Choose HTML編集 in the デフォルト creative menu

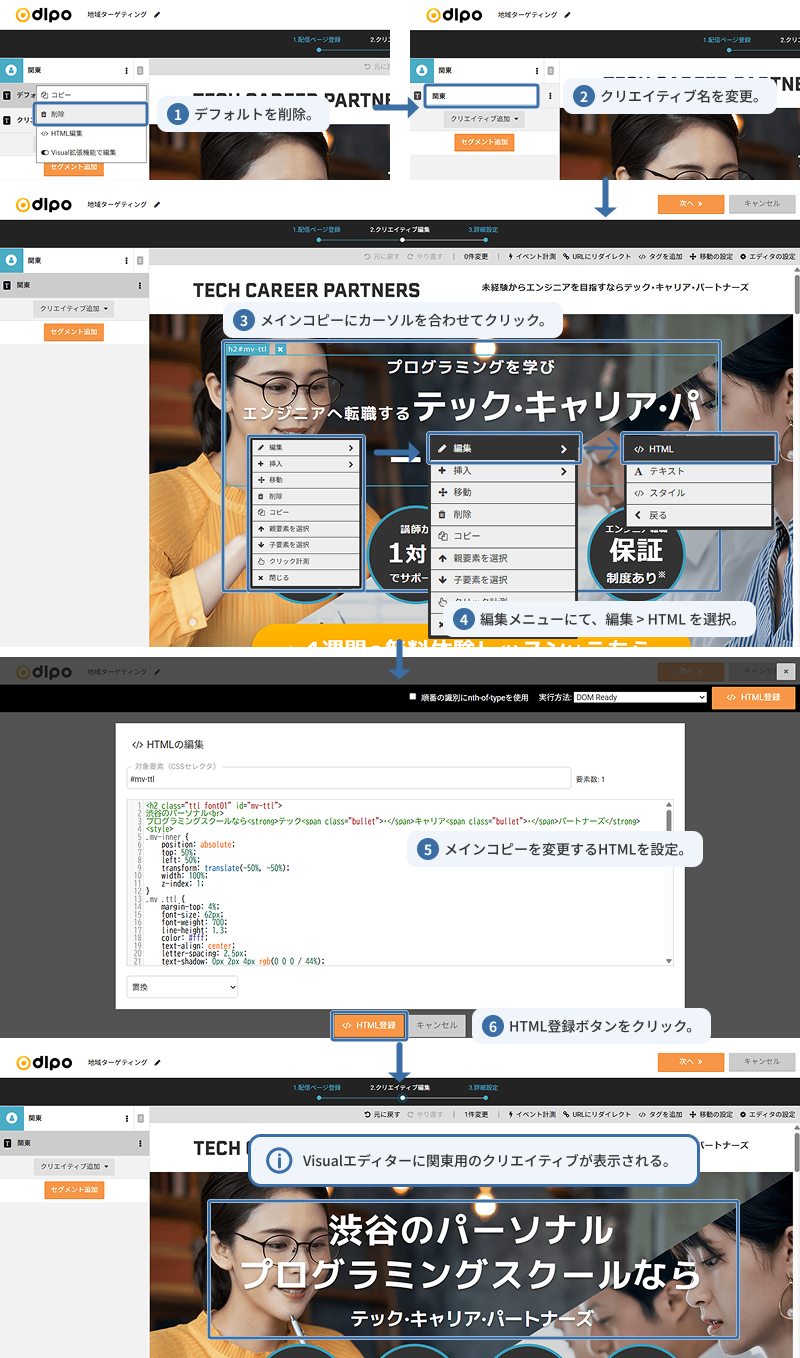[x=91, y=133]
